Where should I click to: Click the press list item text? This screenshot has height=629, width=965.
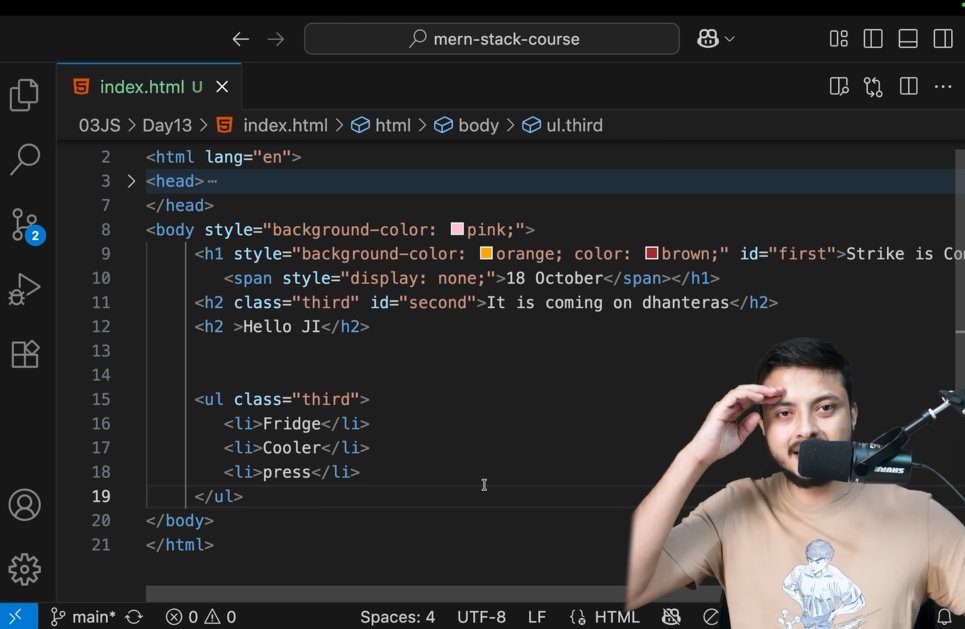pyautogui.click(x=287, y=472)
